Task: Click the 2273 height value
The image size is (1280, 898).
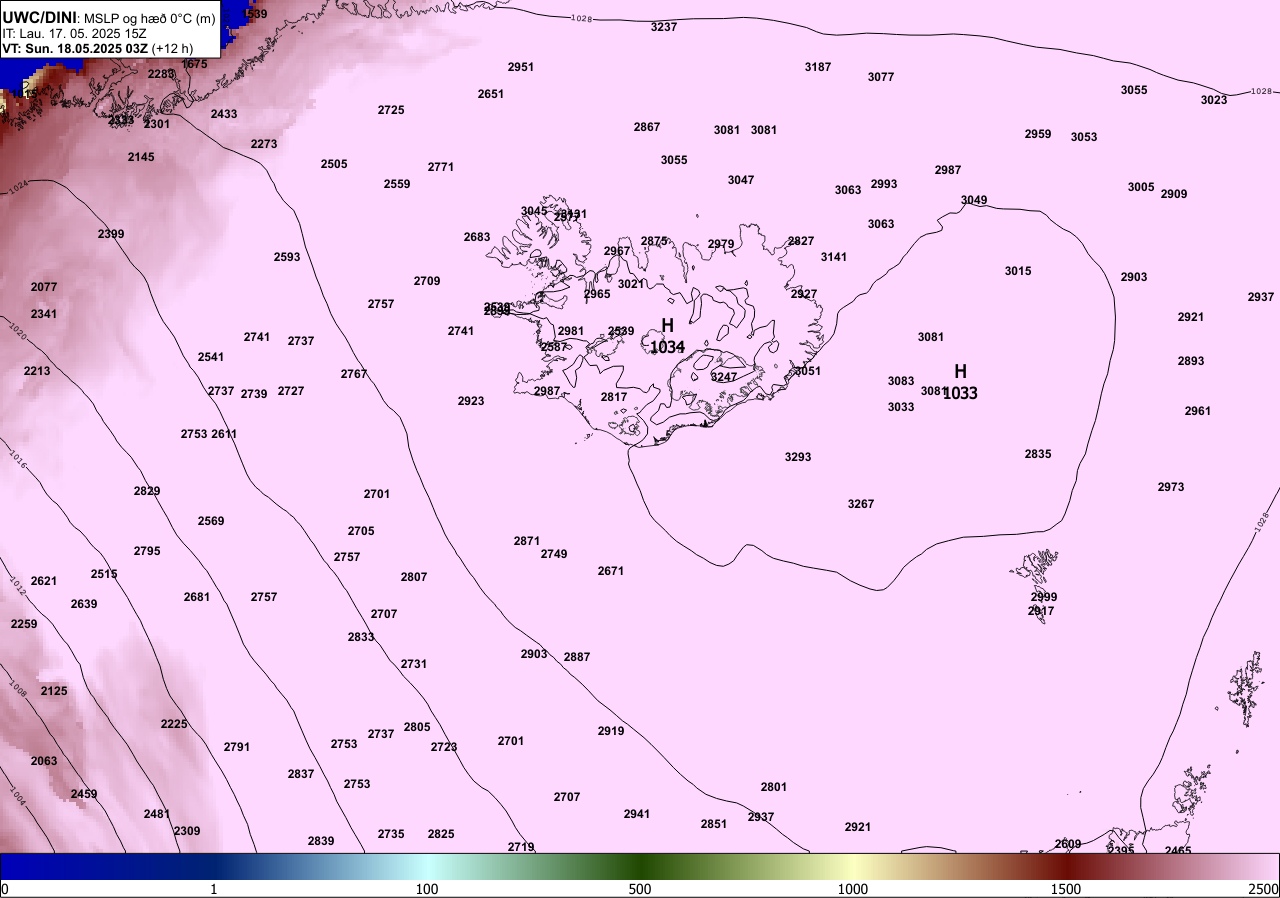Action: [264, 144]
